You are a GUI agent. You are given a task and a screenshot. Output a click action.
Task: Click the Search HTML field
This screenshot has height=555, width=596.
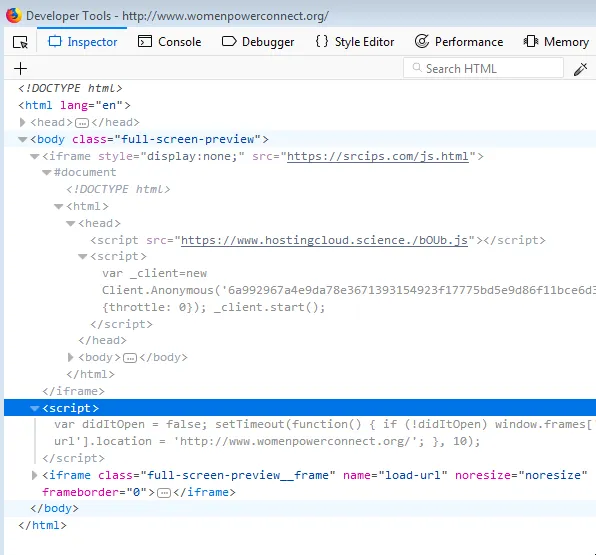coord(483,68)
